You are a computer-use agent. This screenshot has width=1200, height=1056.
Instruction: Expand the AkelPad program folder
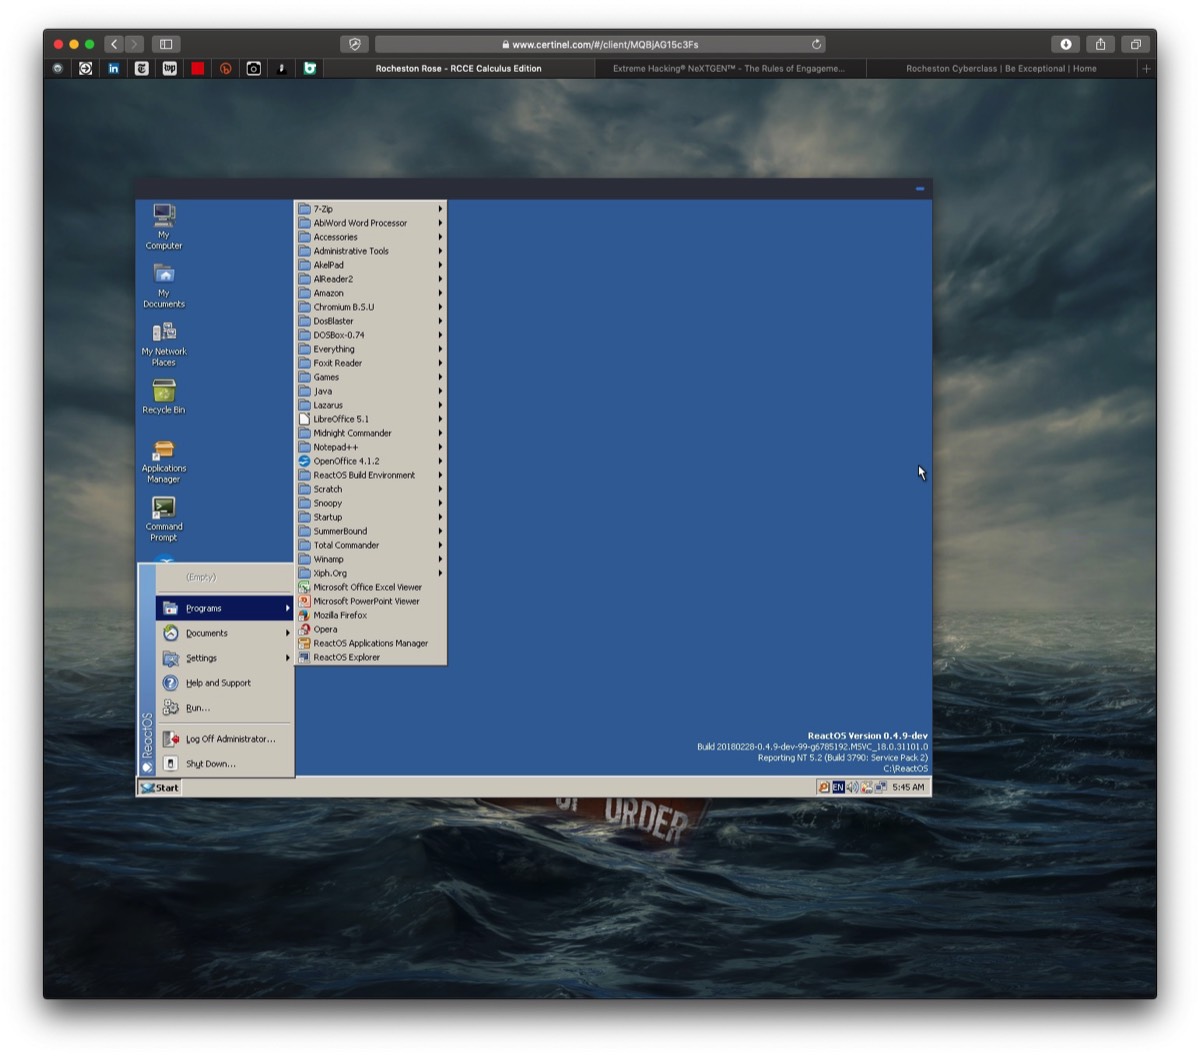tap(371, 265)
